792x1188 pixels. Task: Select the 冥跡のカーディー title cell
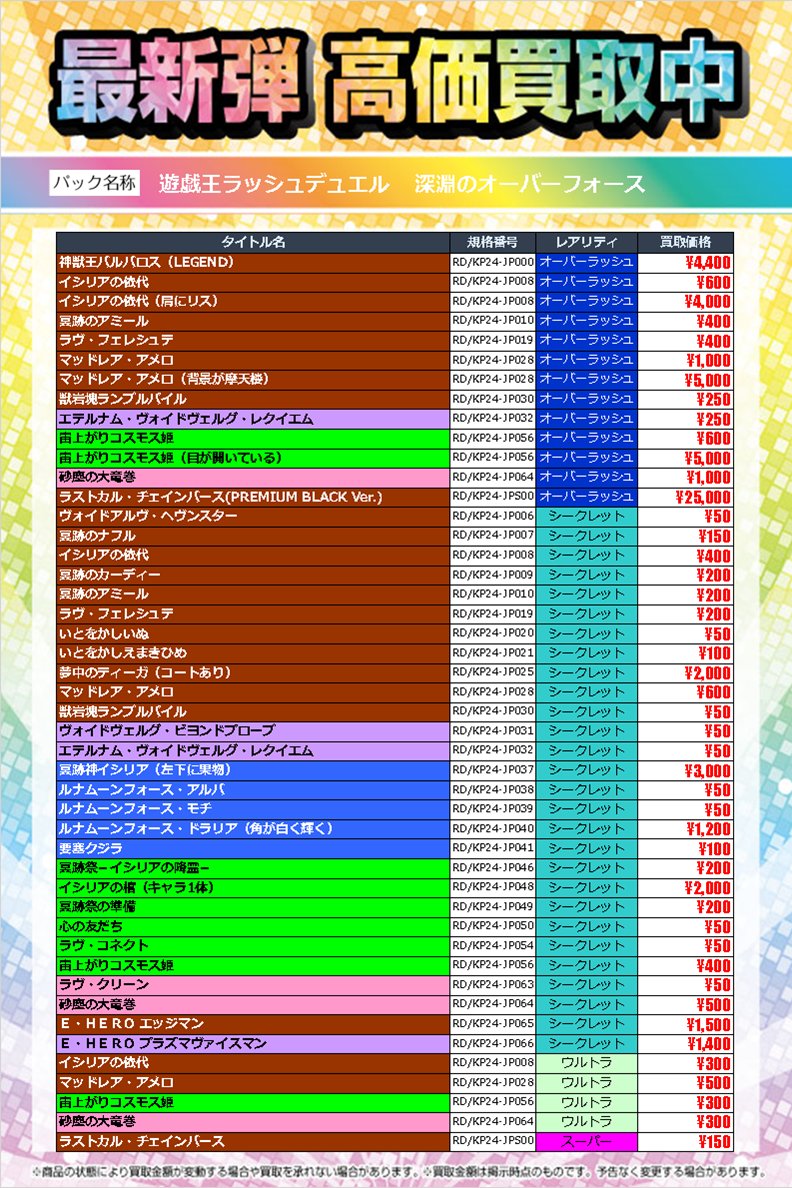pyautogui.click(x=253, y=575)
